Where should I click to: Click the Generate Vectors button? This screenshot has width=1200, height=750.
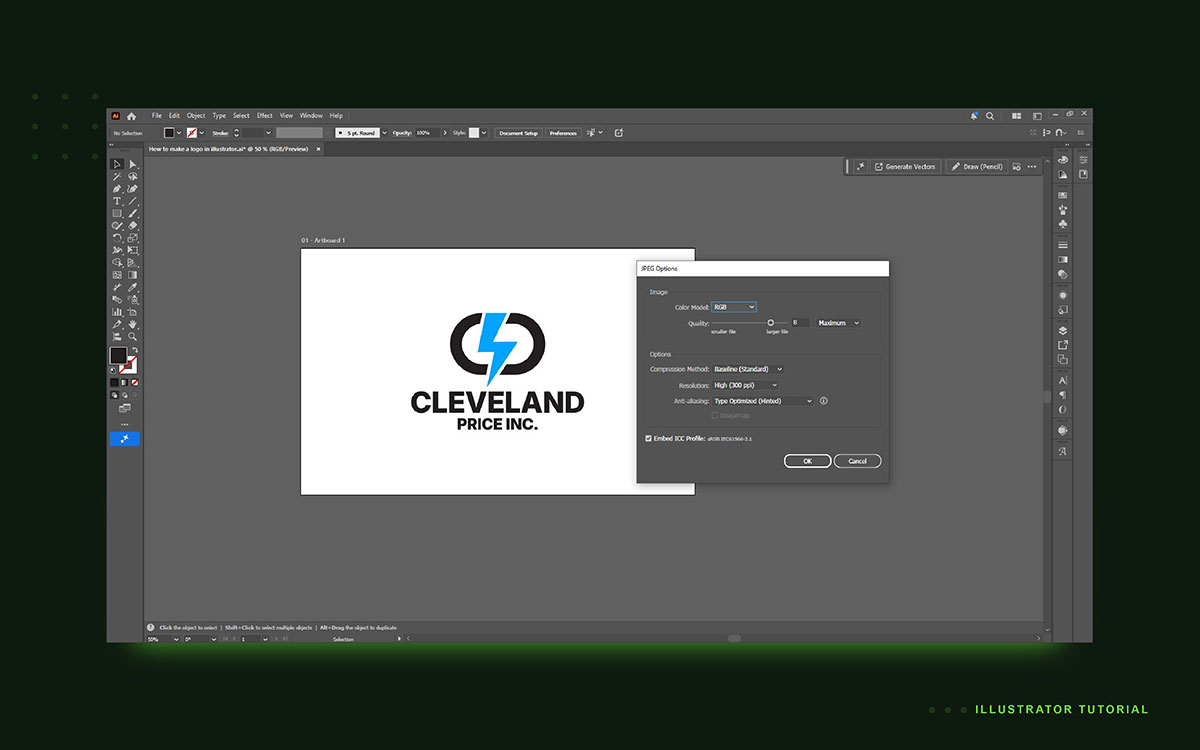coord(905,167)
